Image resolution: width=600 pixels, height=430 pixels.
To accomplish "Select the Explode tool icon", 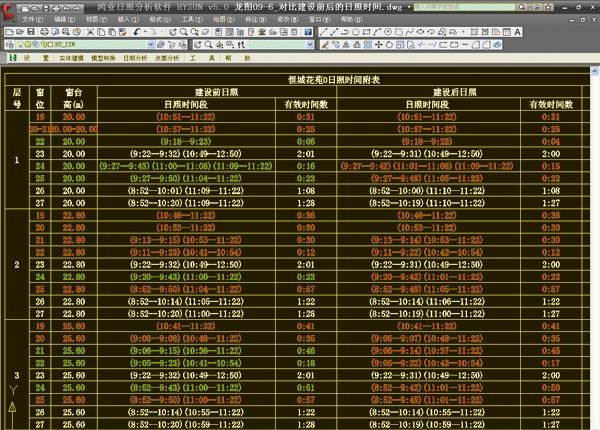I will (497, 45).
